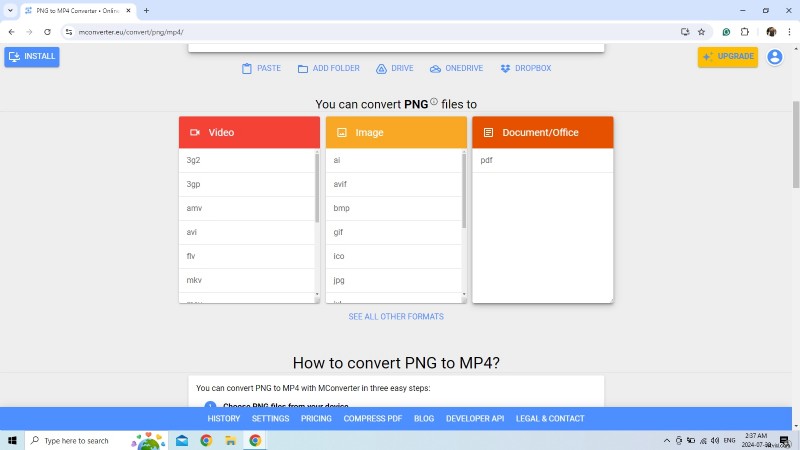
Task: Select pdf document format
Action: coord(543,160)
